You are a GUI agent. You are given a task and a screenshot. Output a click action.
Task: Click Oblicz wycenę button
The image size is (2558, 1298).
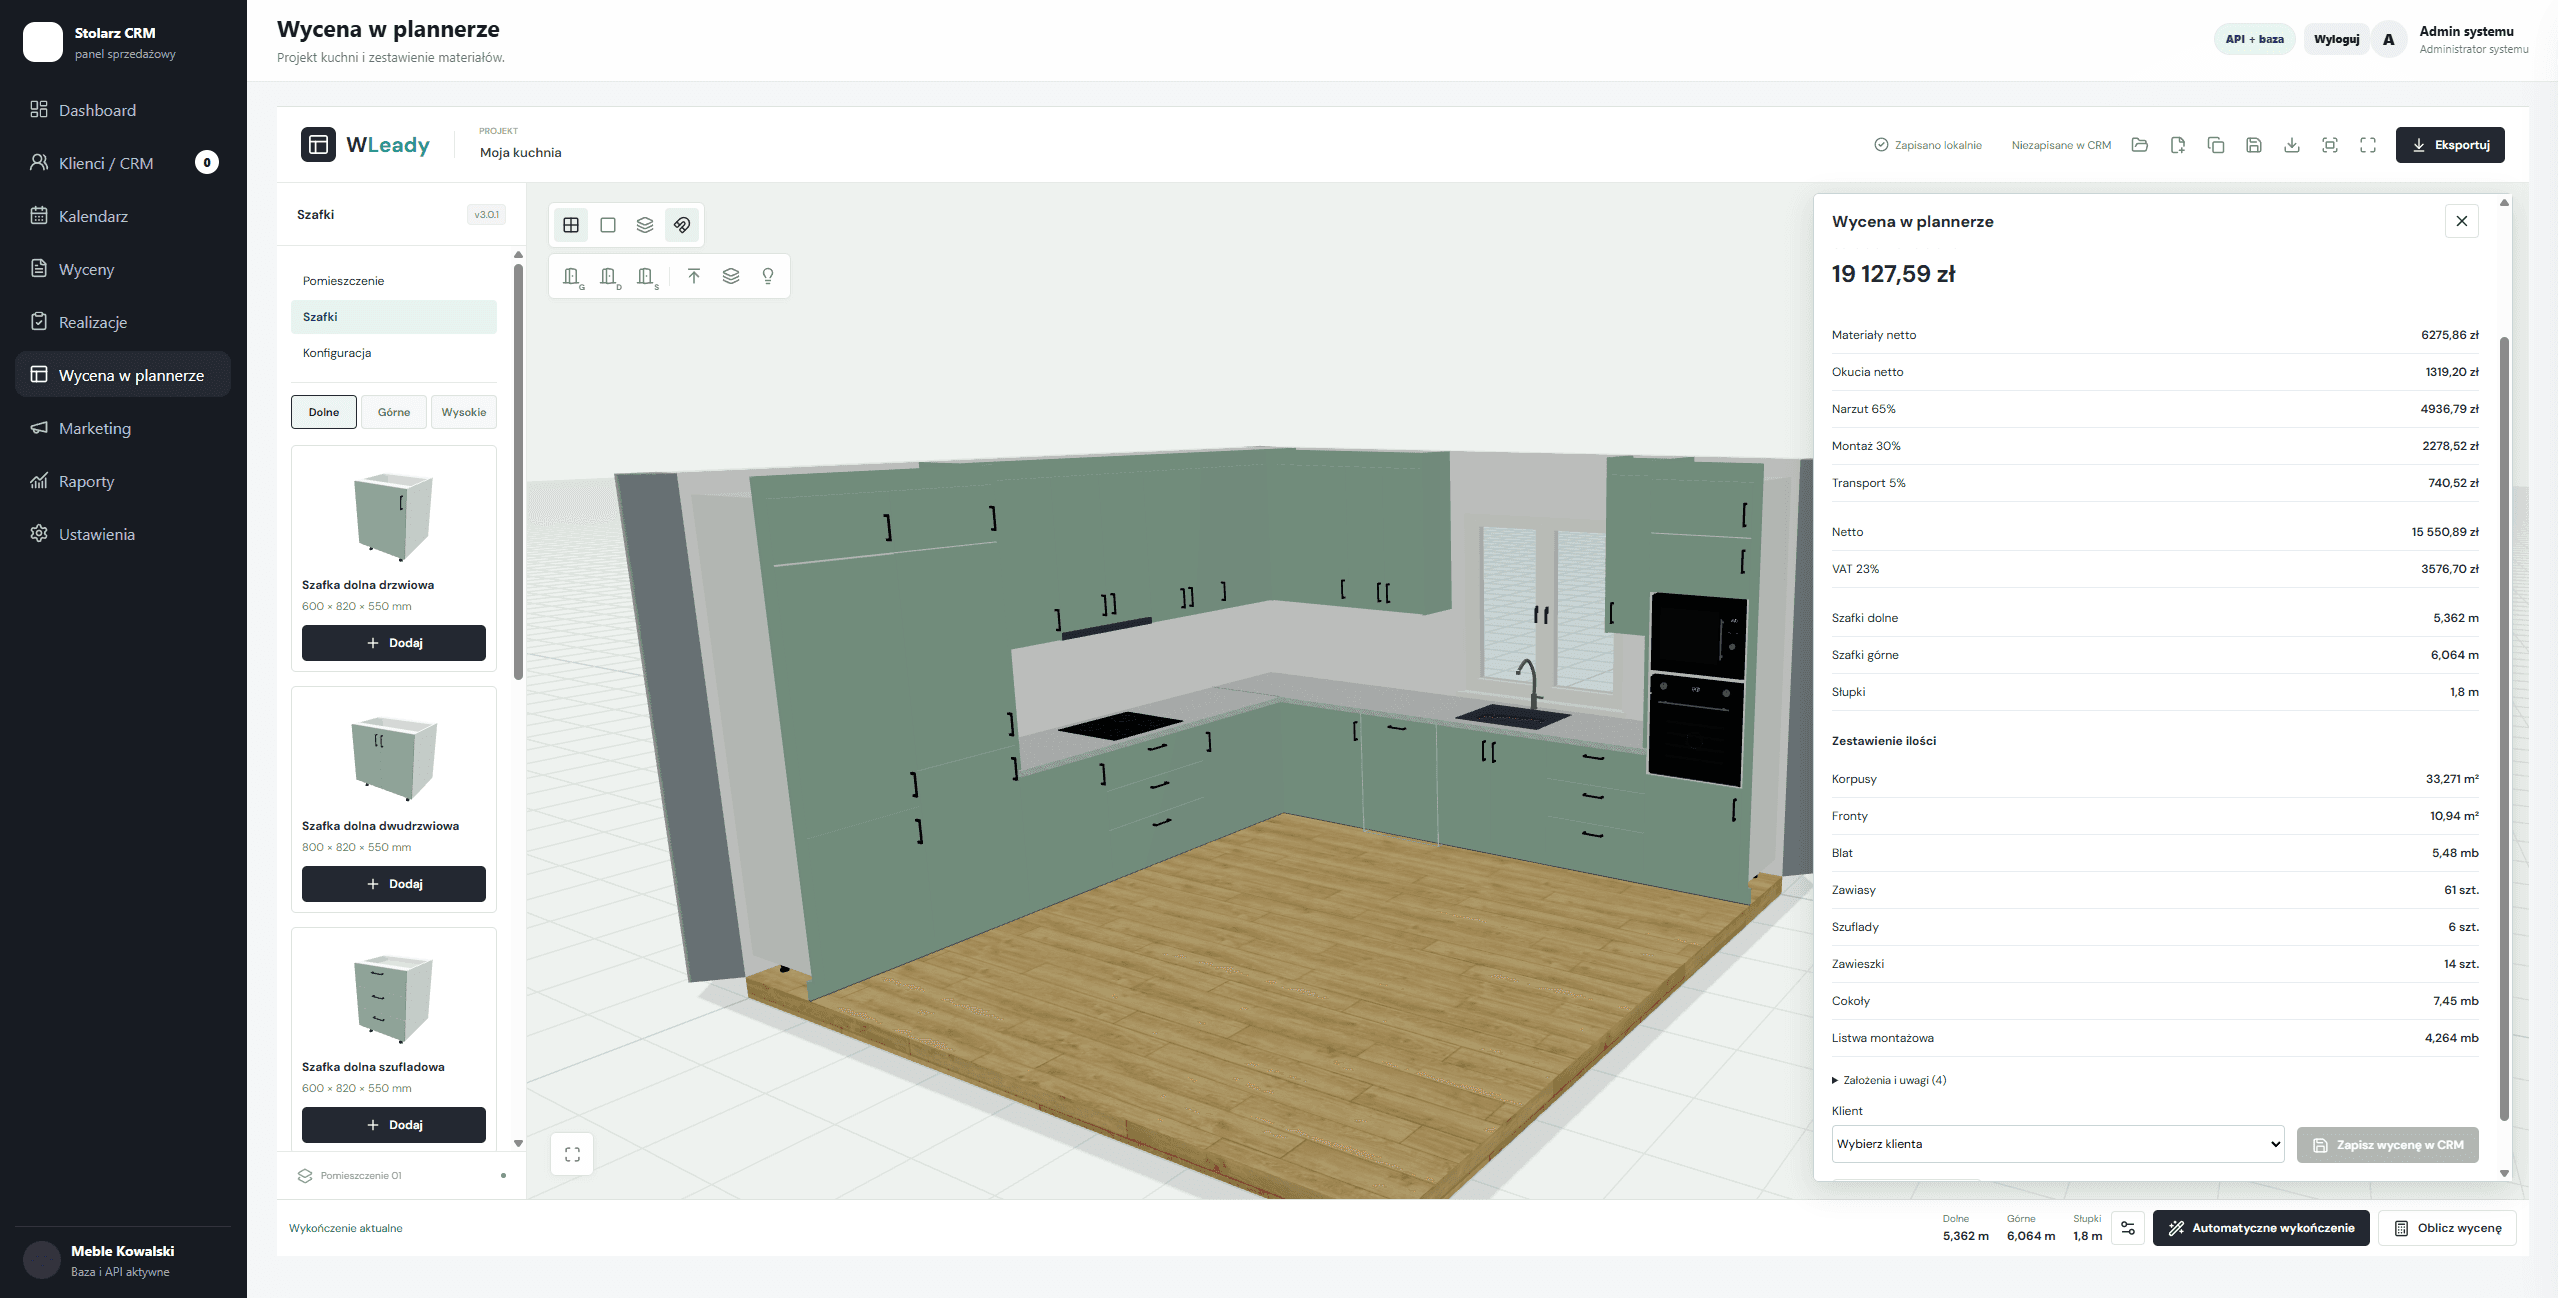point(2448,1228)
